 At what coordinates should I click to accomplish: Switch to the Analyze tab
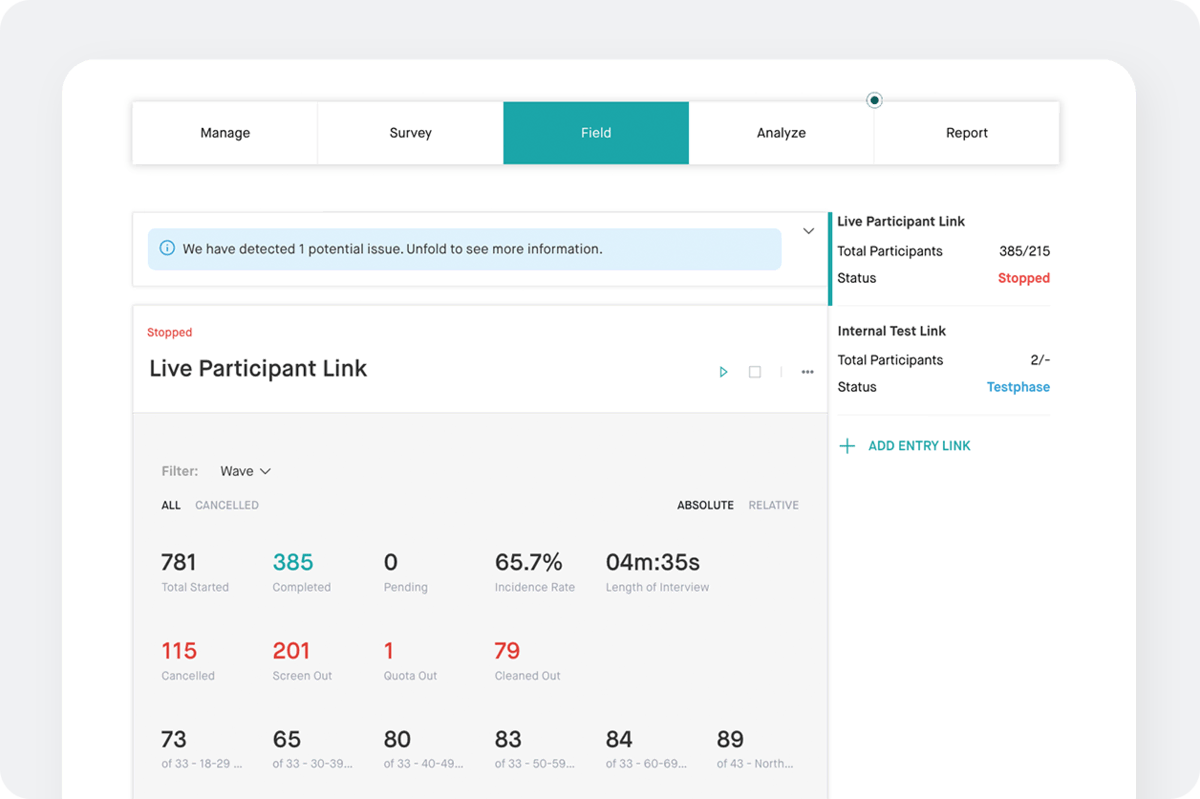(781, 132)
